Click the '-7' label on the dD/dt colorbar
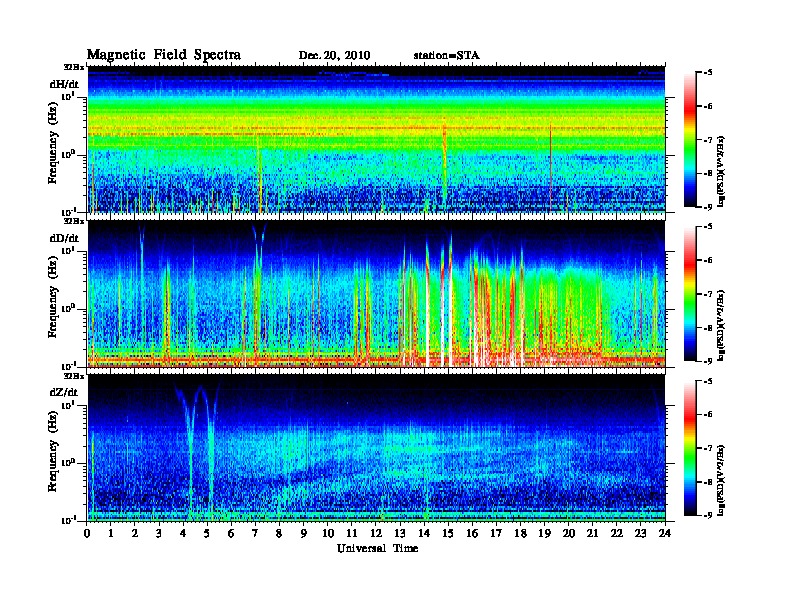The width and height of the screenshot is (792, 612). 707,294
